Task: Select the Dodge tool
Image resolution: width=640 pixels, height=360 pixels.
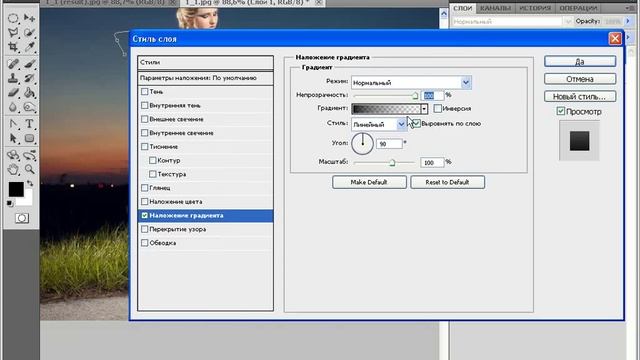Action: point(29,107)
